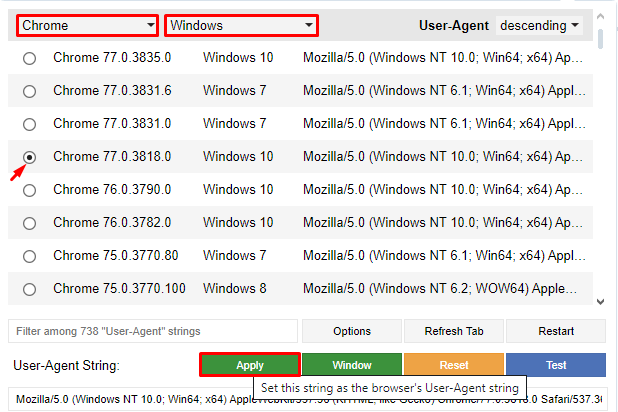Select the Chrome 75.0.3770.100 radio button
The image size is (618, 412).
point(30,289)
